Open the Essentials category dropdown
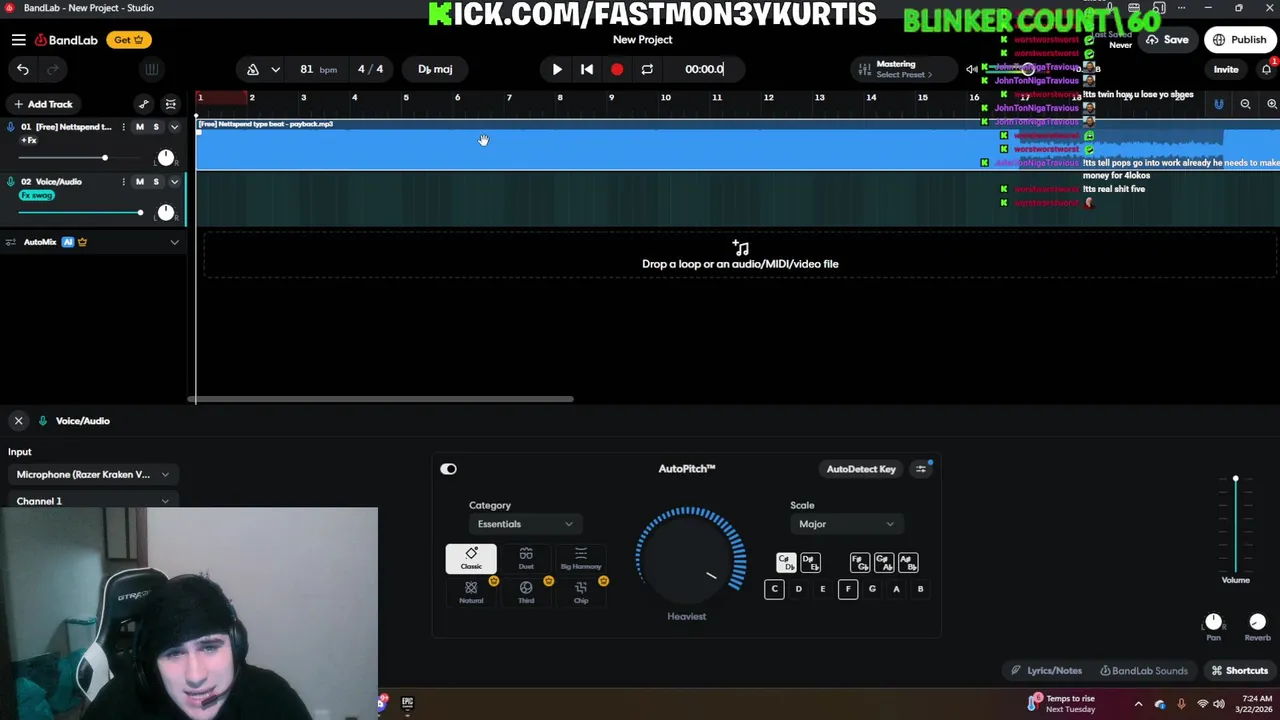The width and height of the screenshot is (1280, 720). pyautogui.click(x=524, y=524)
